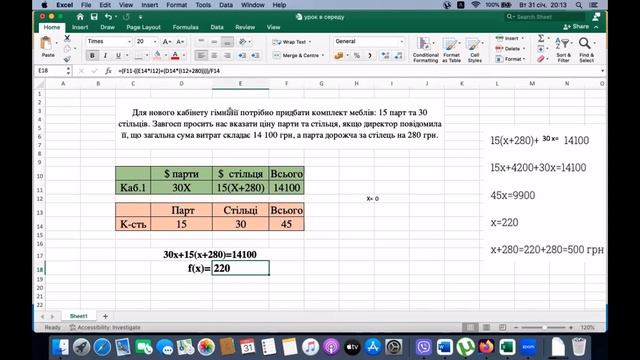
Task: Click the Clear eraser icon
Action: pyautogui.click(x=541, y=59)
